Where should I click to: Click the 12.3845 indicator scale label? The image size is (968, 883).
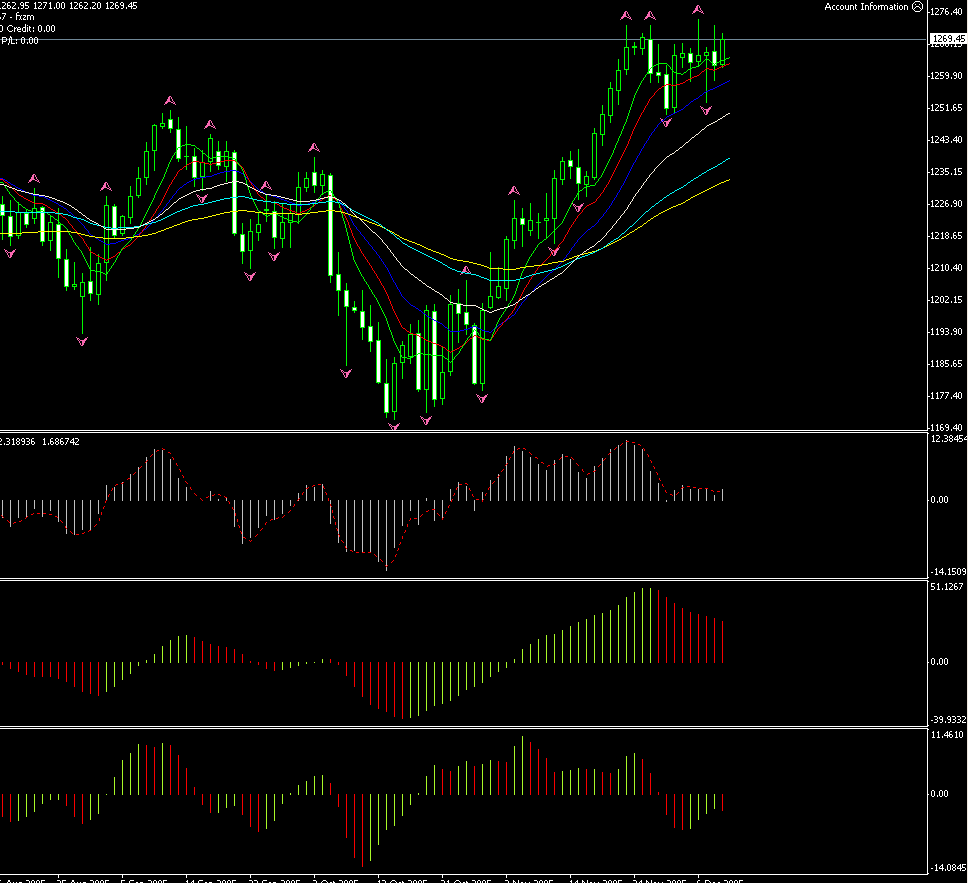point(949,438)
